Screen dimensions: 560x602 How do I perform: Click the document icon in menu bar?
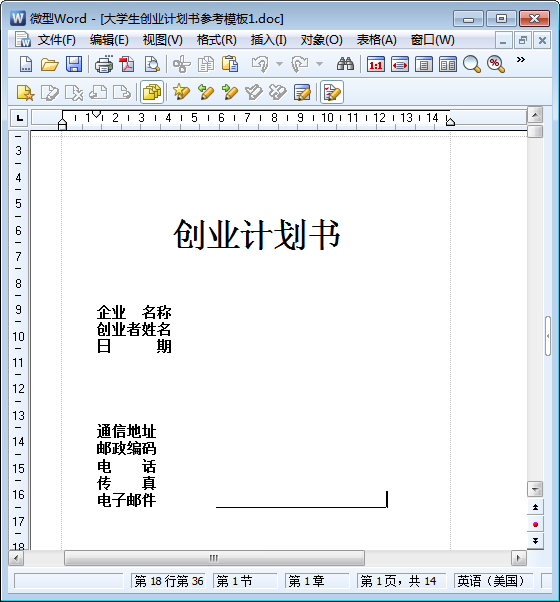point(23,40)
